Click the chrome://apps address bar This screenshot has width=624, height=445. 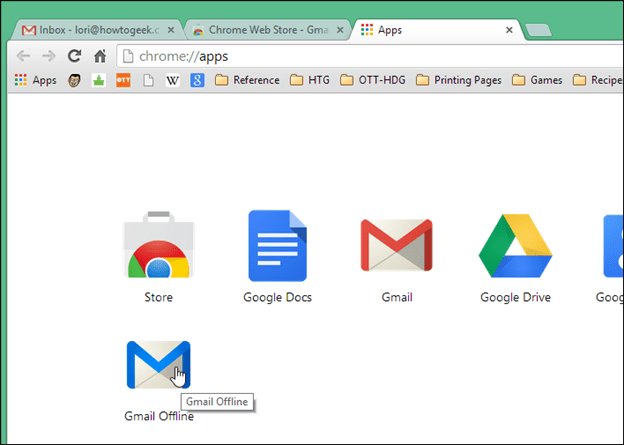[370, 57]
